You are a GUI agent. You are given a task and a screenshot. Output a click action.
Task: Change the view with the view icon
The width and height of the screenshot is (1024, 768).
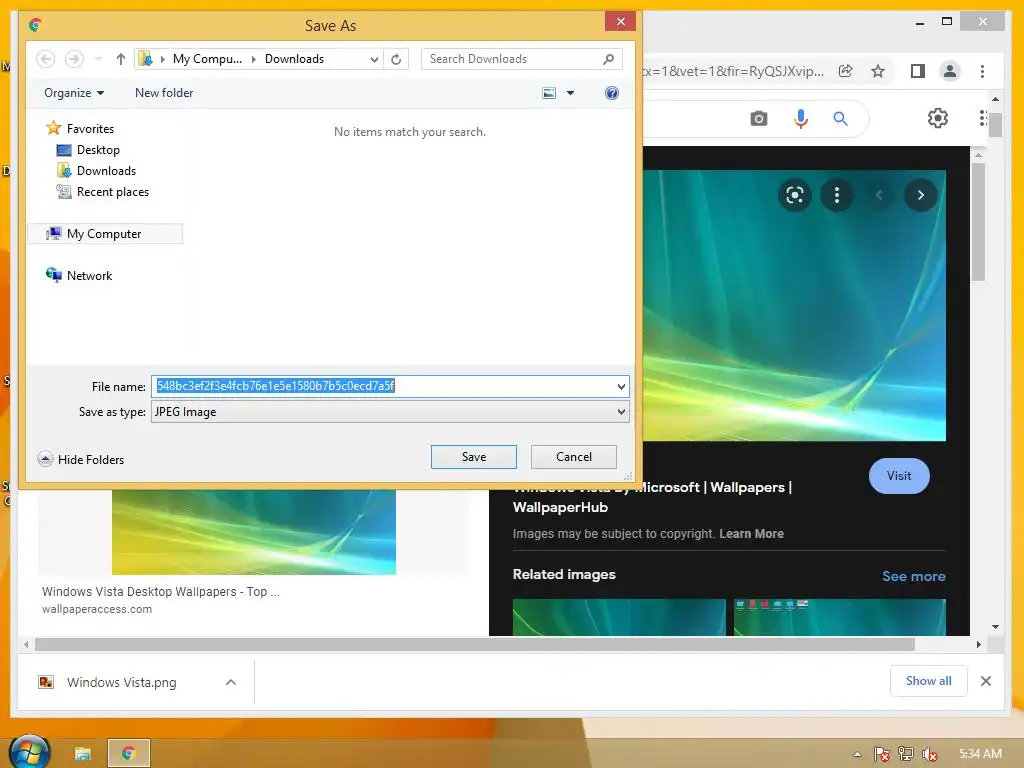click(x=549, y=93)
